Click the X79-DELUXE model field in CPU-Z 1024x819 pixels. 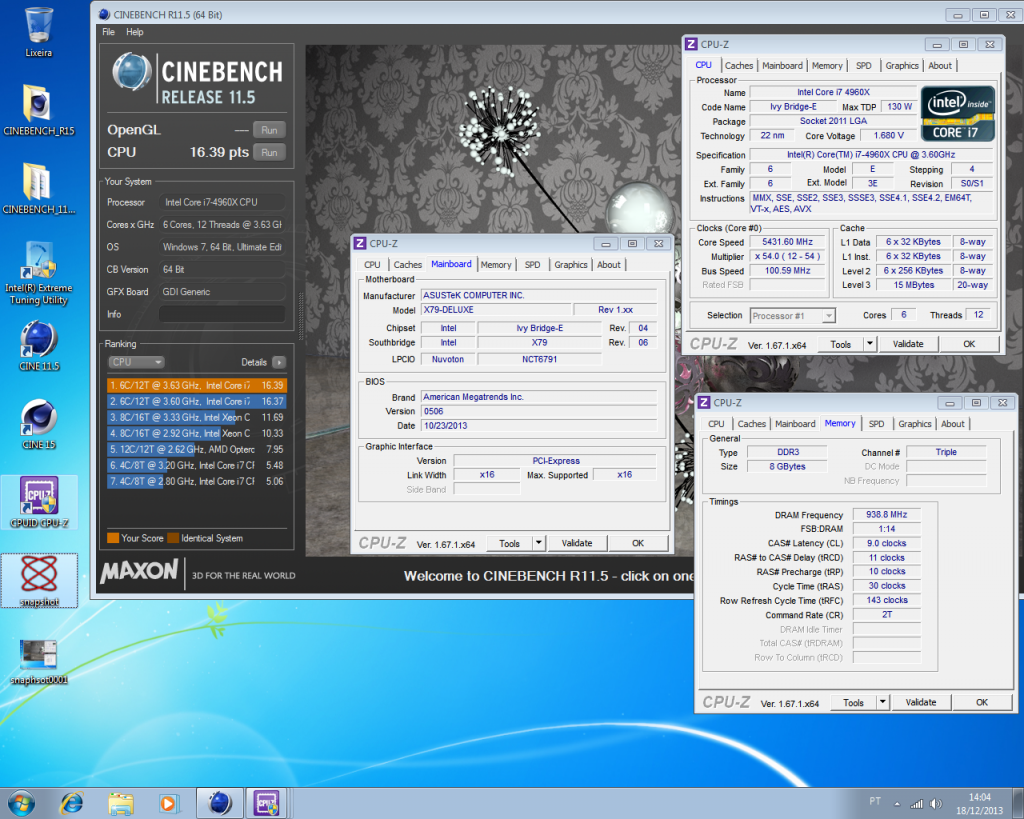(496, 310)
